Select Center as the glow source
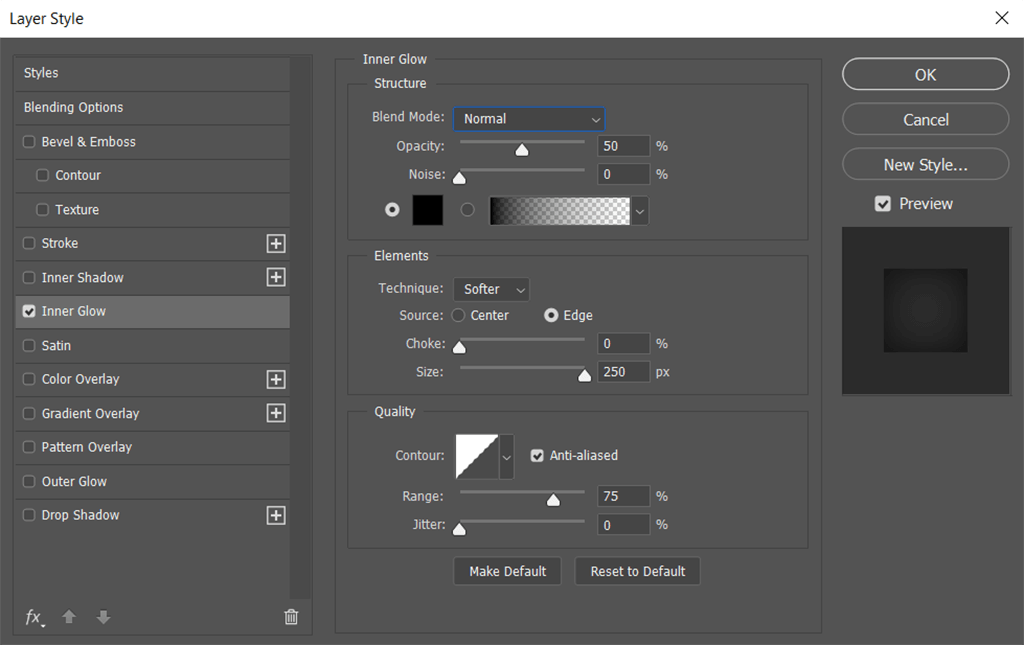 [459, 315]
